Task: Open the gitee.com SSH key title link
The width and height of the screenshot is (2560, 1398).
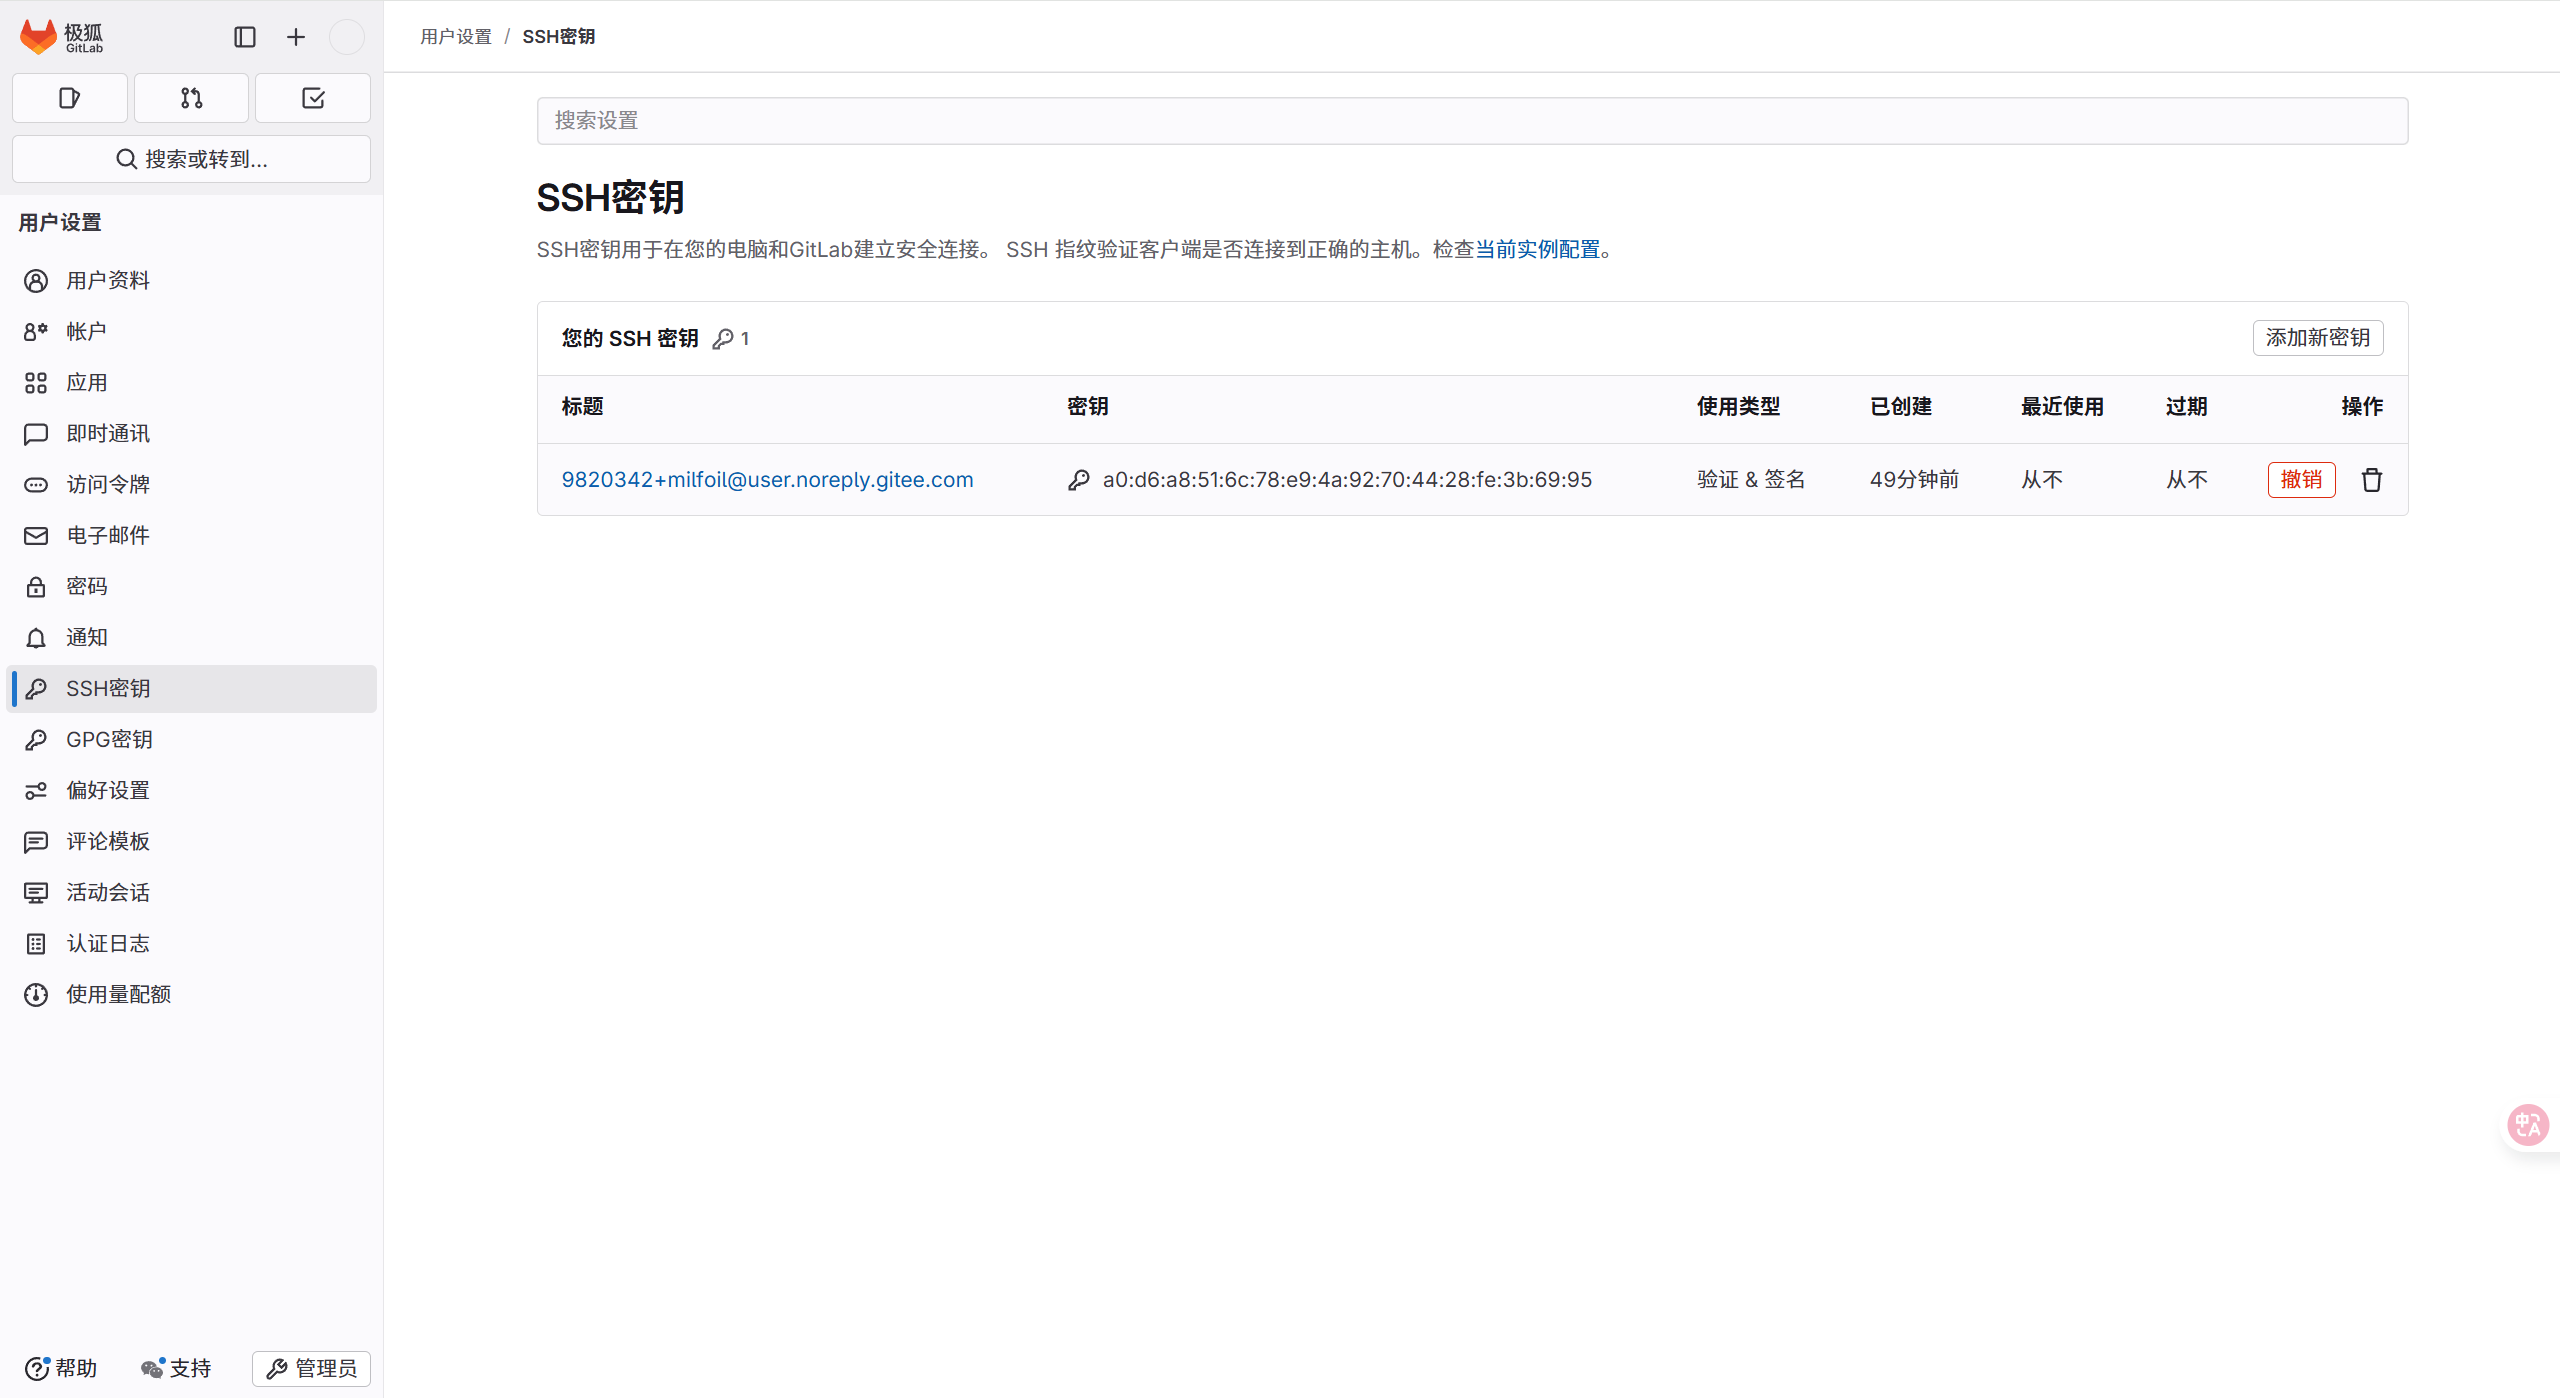Action: point(767,480)
